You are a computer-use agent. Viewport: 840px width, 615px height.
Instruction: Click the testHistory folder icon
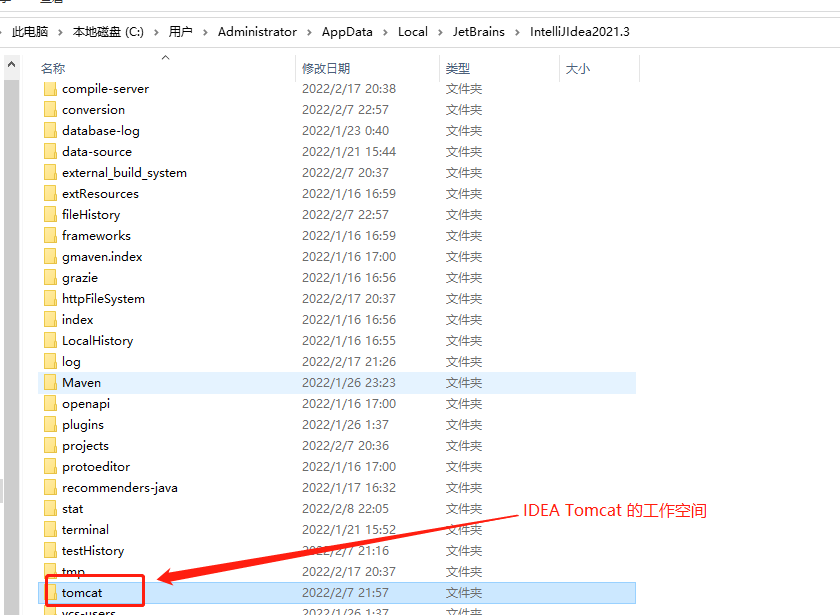coord(50,550)
